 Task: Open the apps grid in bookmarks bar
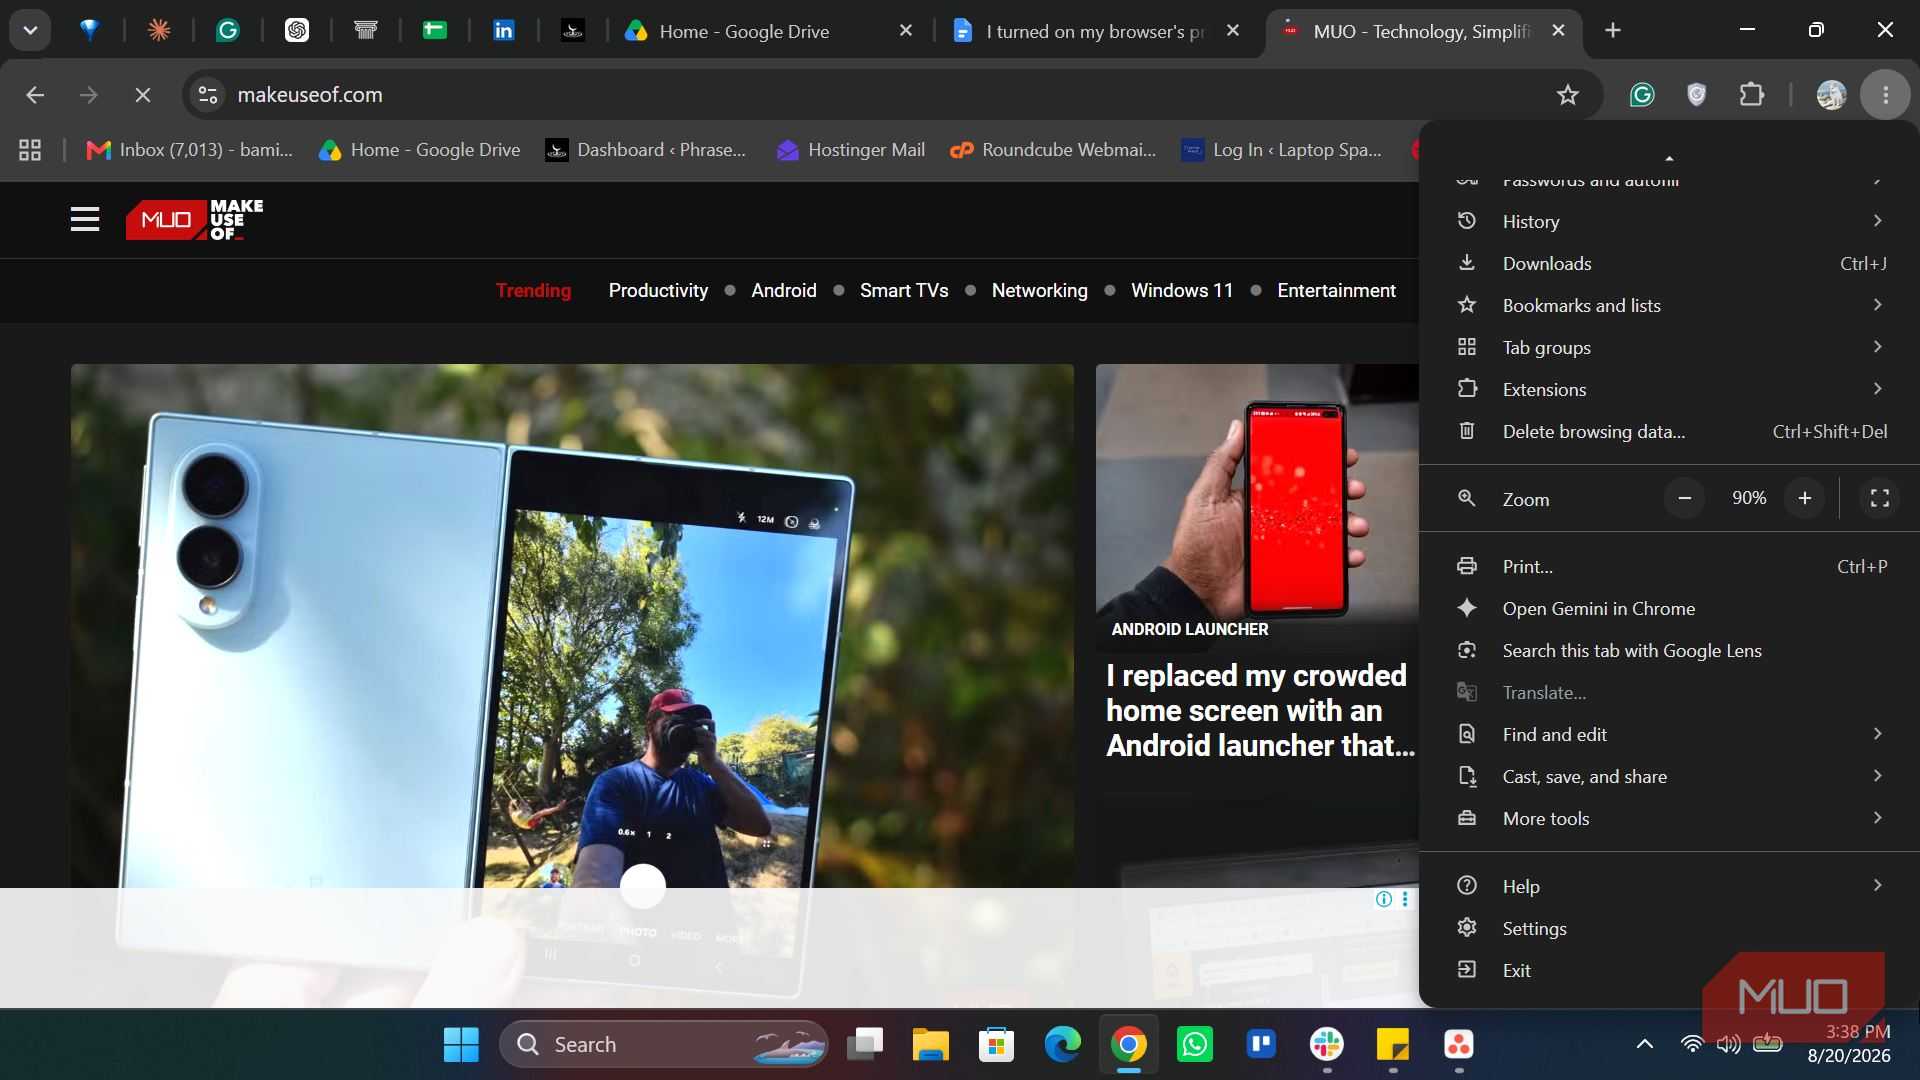point(30,150)
